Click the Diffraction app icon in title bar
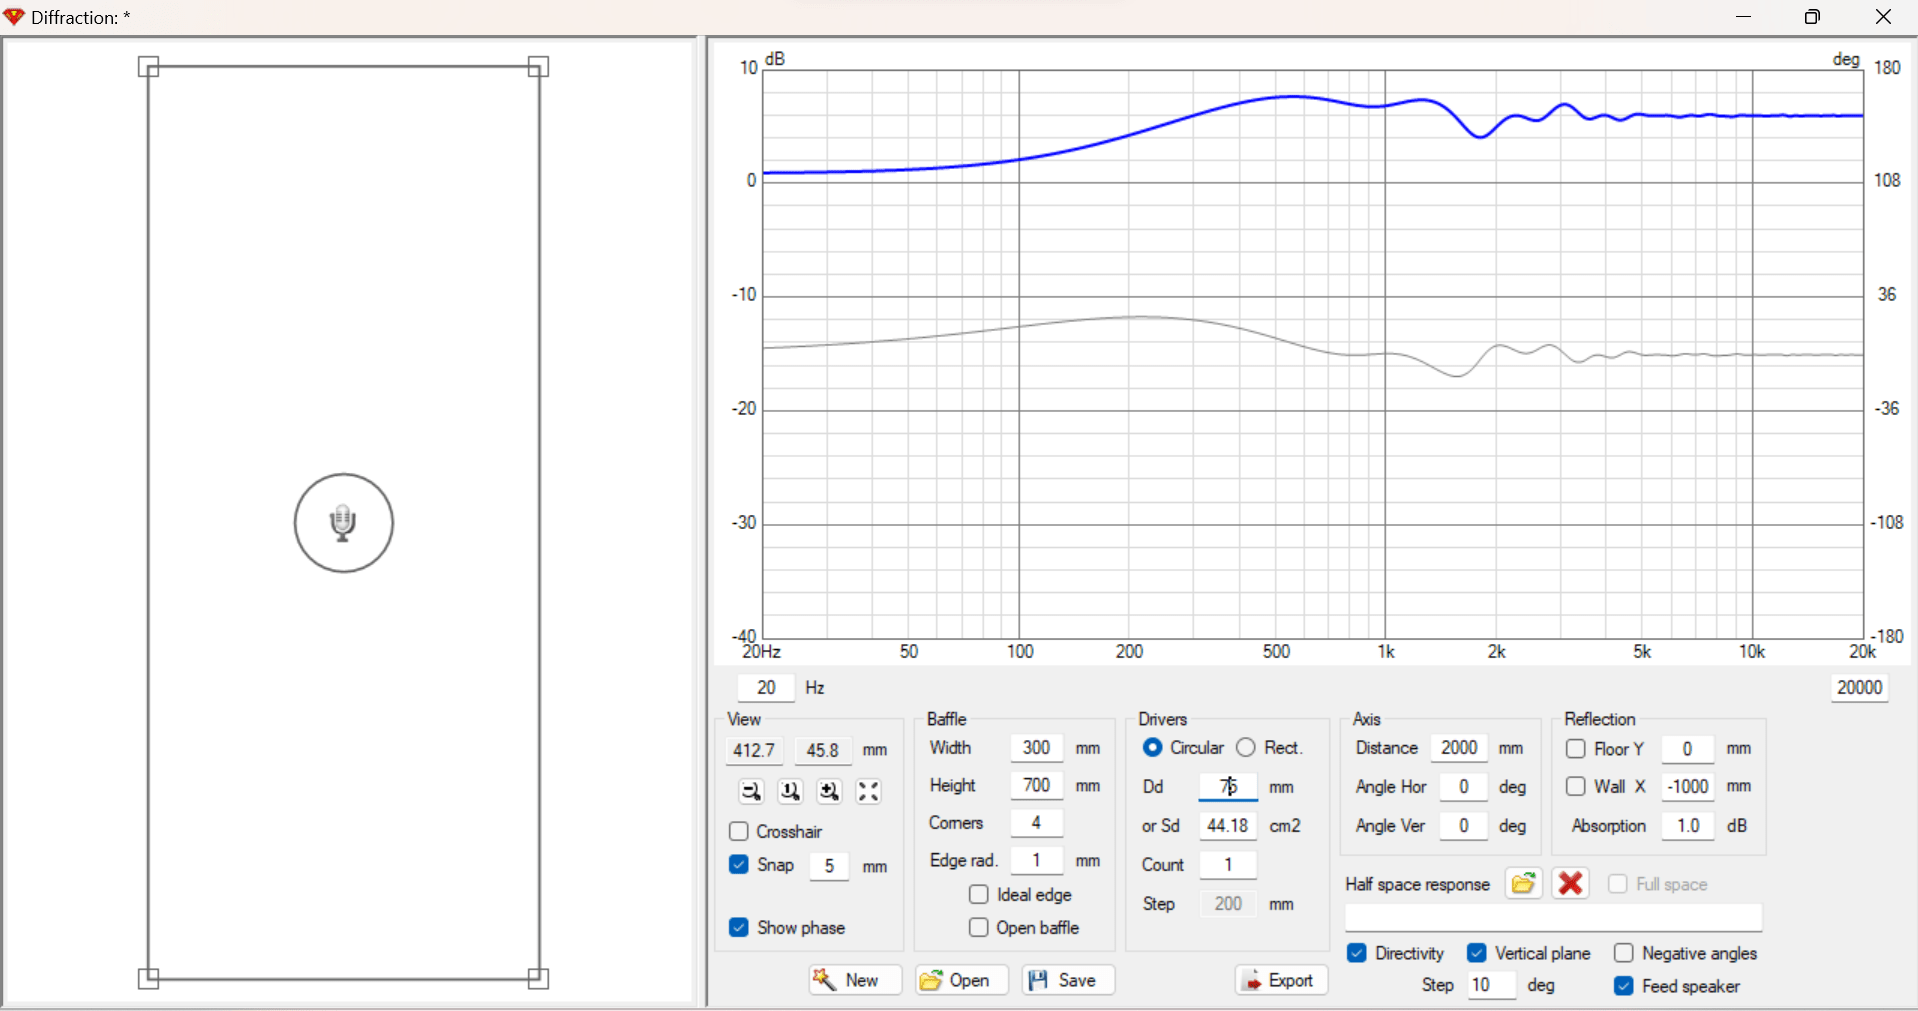The image size is (1918, 1011). [14, 17]
